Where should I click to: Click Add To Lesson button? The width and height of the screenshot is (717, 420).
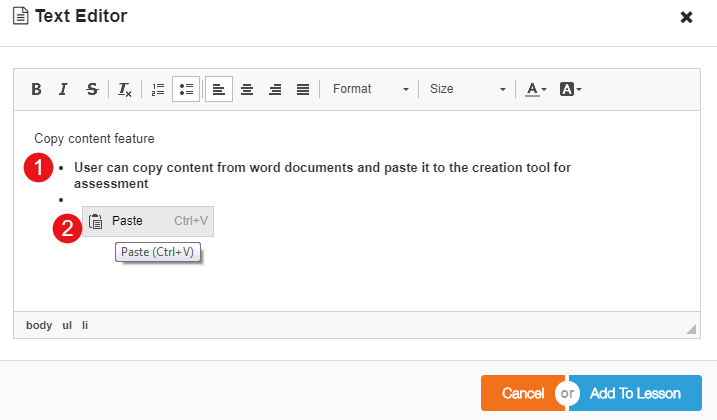click(x=636, y=393)
